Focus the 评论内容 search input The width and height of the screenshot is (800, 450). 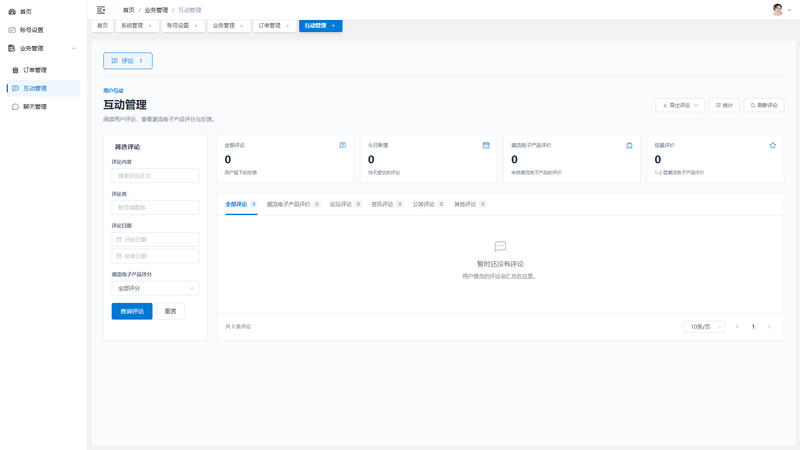[x=155, y=176]
